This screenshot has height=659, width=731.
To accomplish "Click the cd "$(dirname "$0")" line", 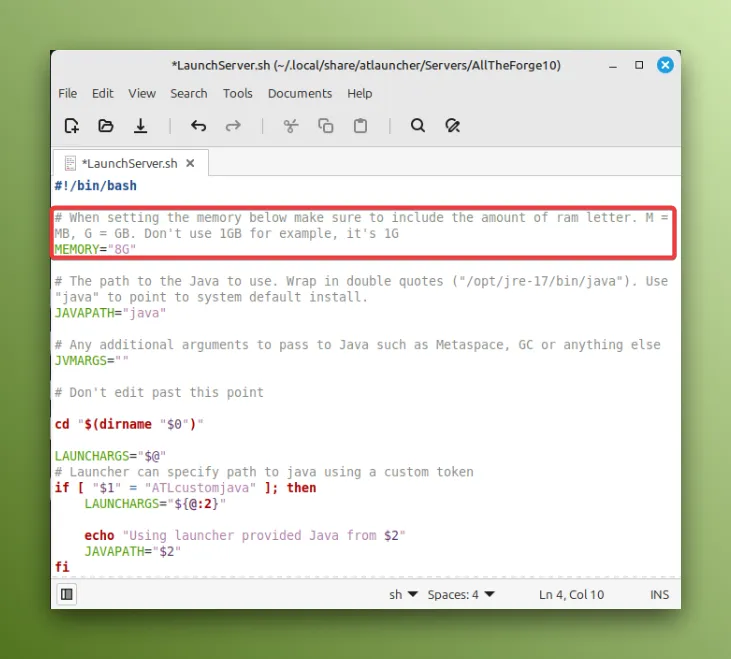I will point(129,424).
